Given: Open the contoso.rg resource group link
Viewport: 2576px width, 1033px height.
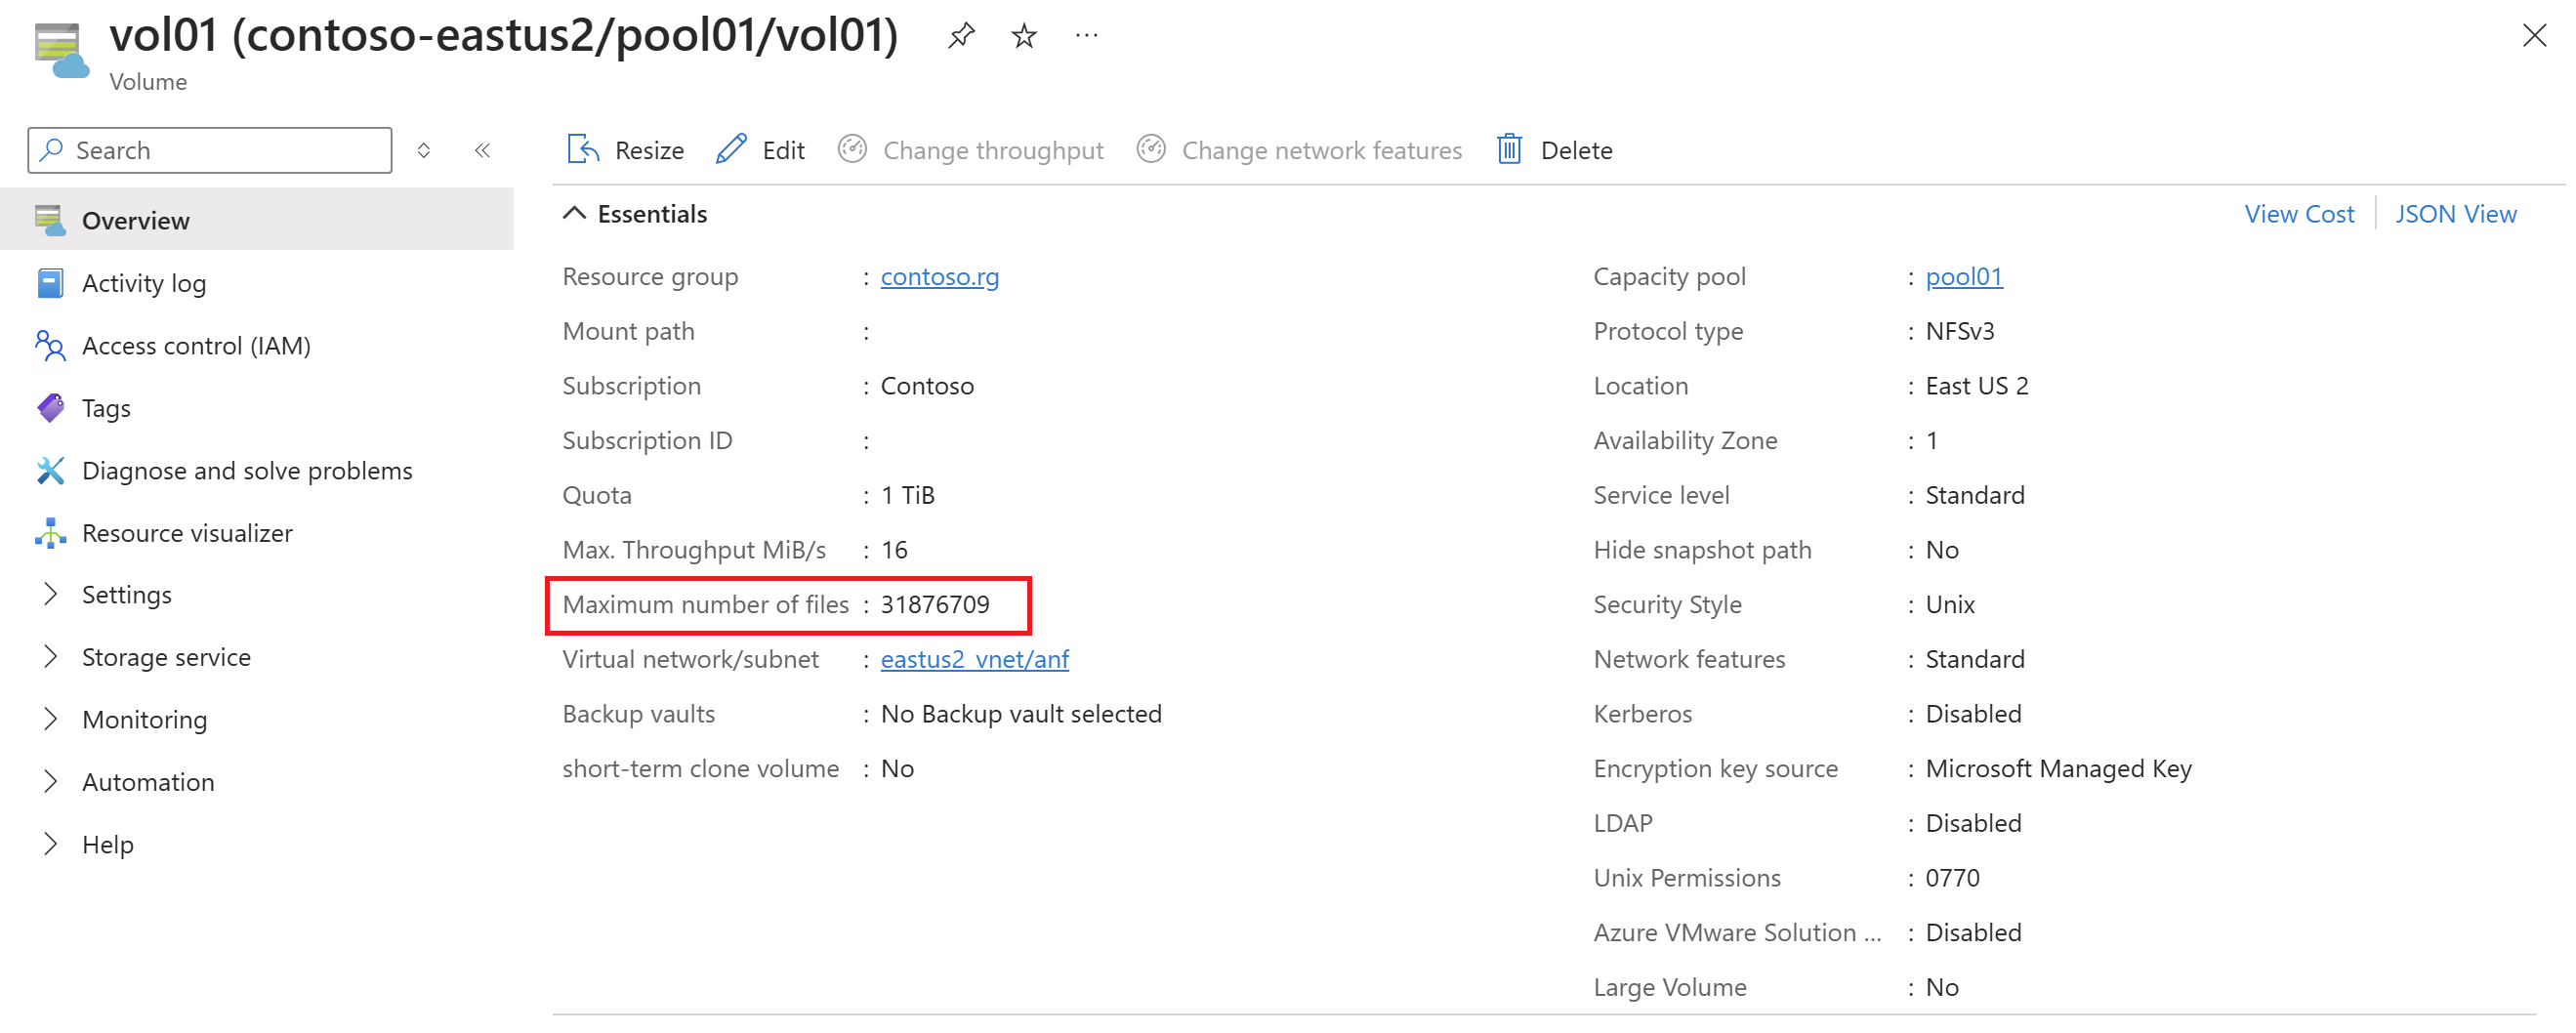Looking at the screenshot, I should 939,277.
